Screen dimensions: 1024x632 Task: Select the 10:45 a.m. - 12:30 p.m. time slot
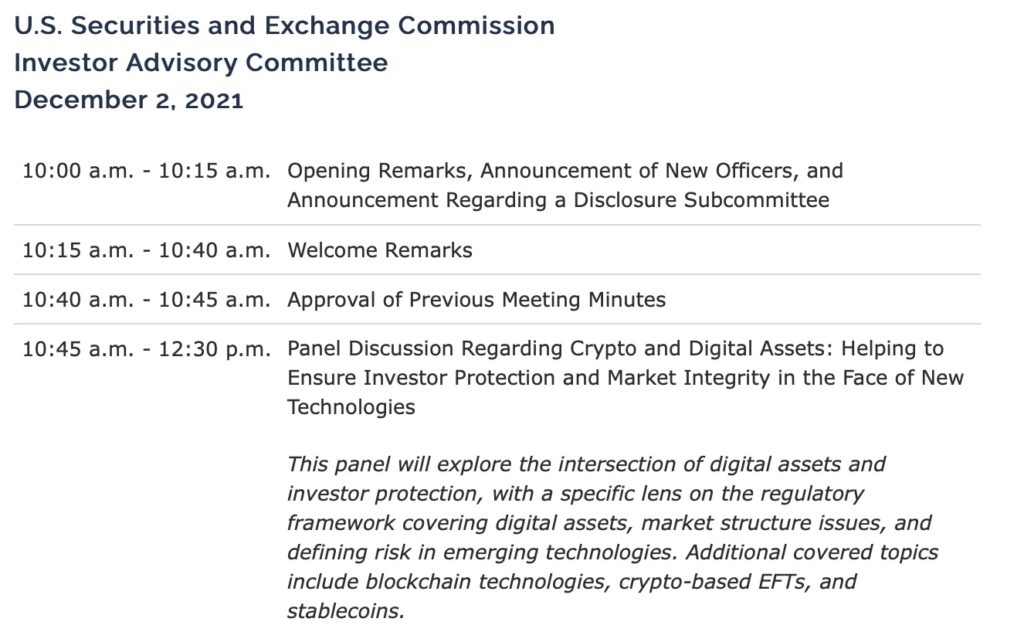point(146,349)
